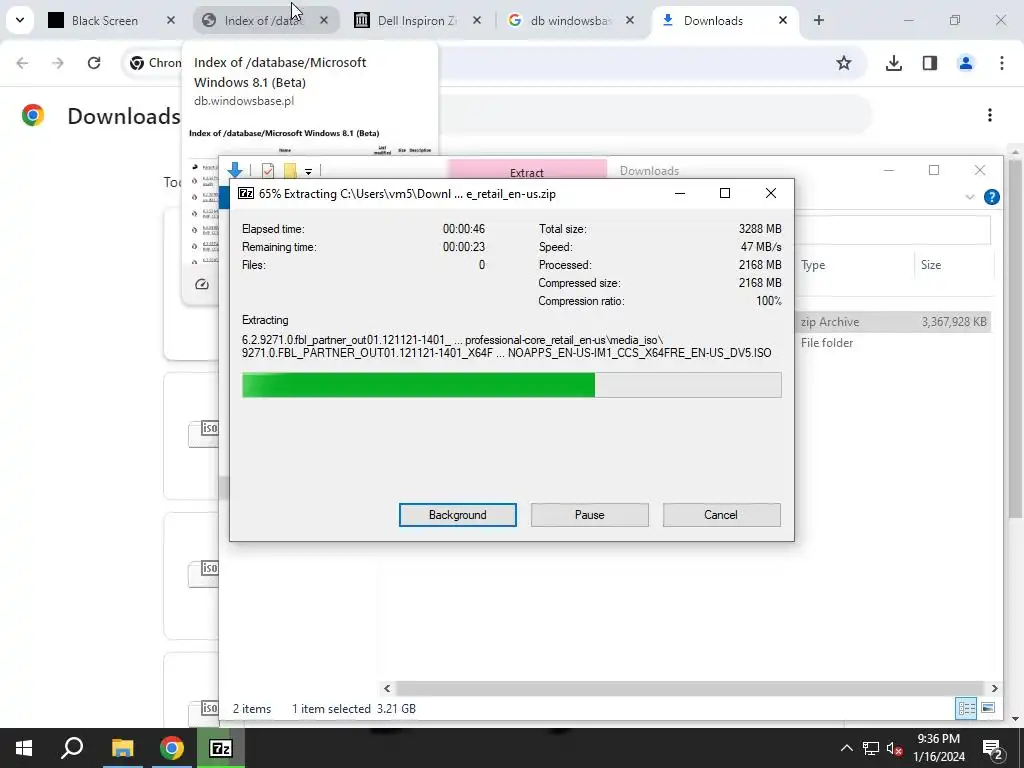Screen dimensions: 1024x768
Task: Go forward in Chrome
Action: [58, 63]
